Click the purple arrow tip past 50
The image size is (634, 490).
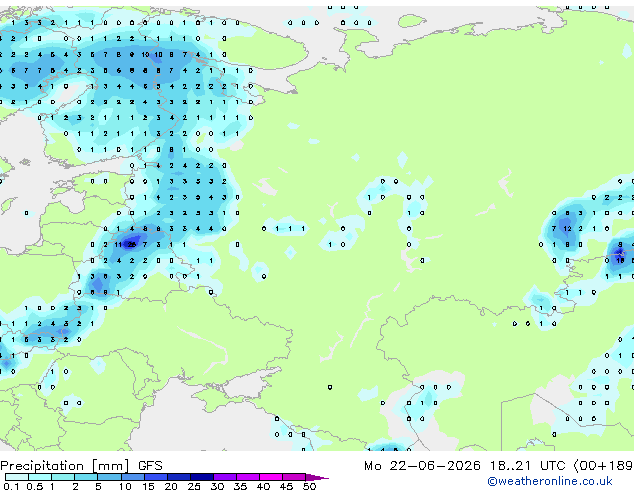(317, 478)
